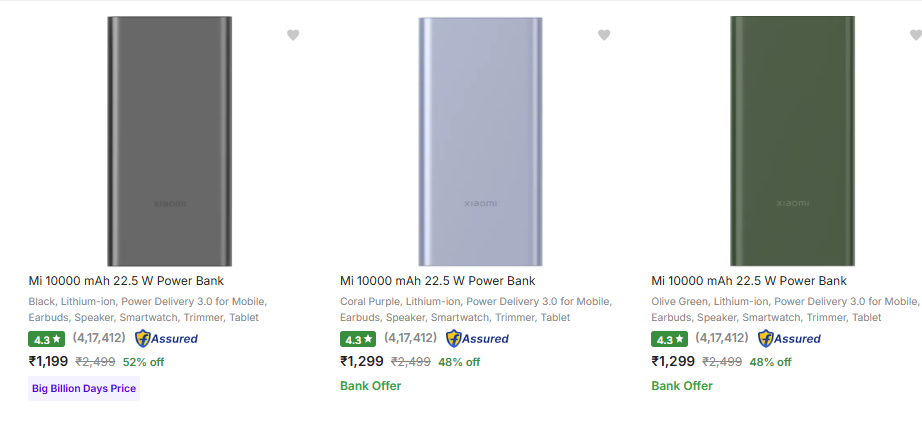Screen dimensions: 922x427
Task: Click 4.3 star rating of Coral Purple item
Action: [358, 339]
